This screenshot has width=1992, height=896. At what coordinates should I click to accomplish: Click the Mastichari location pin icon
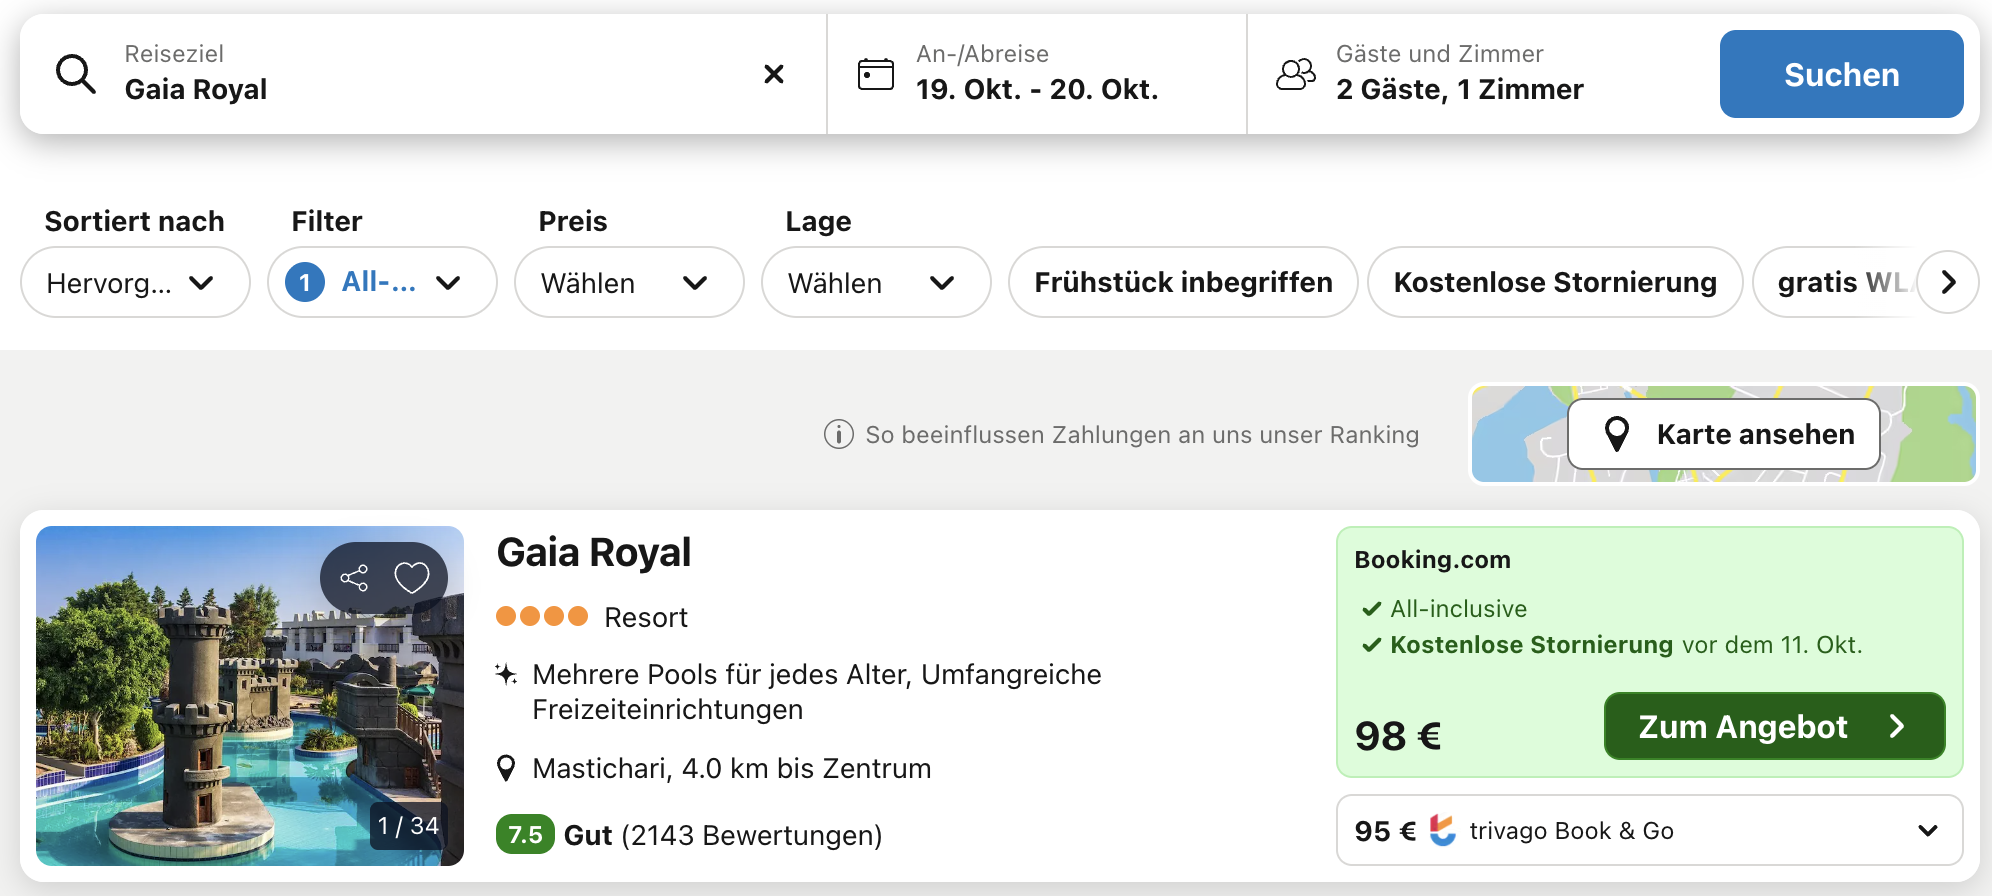507,768
